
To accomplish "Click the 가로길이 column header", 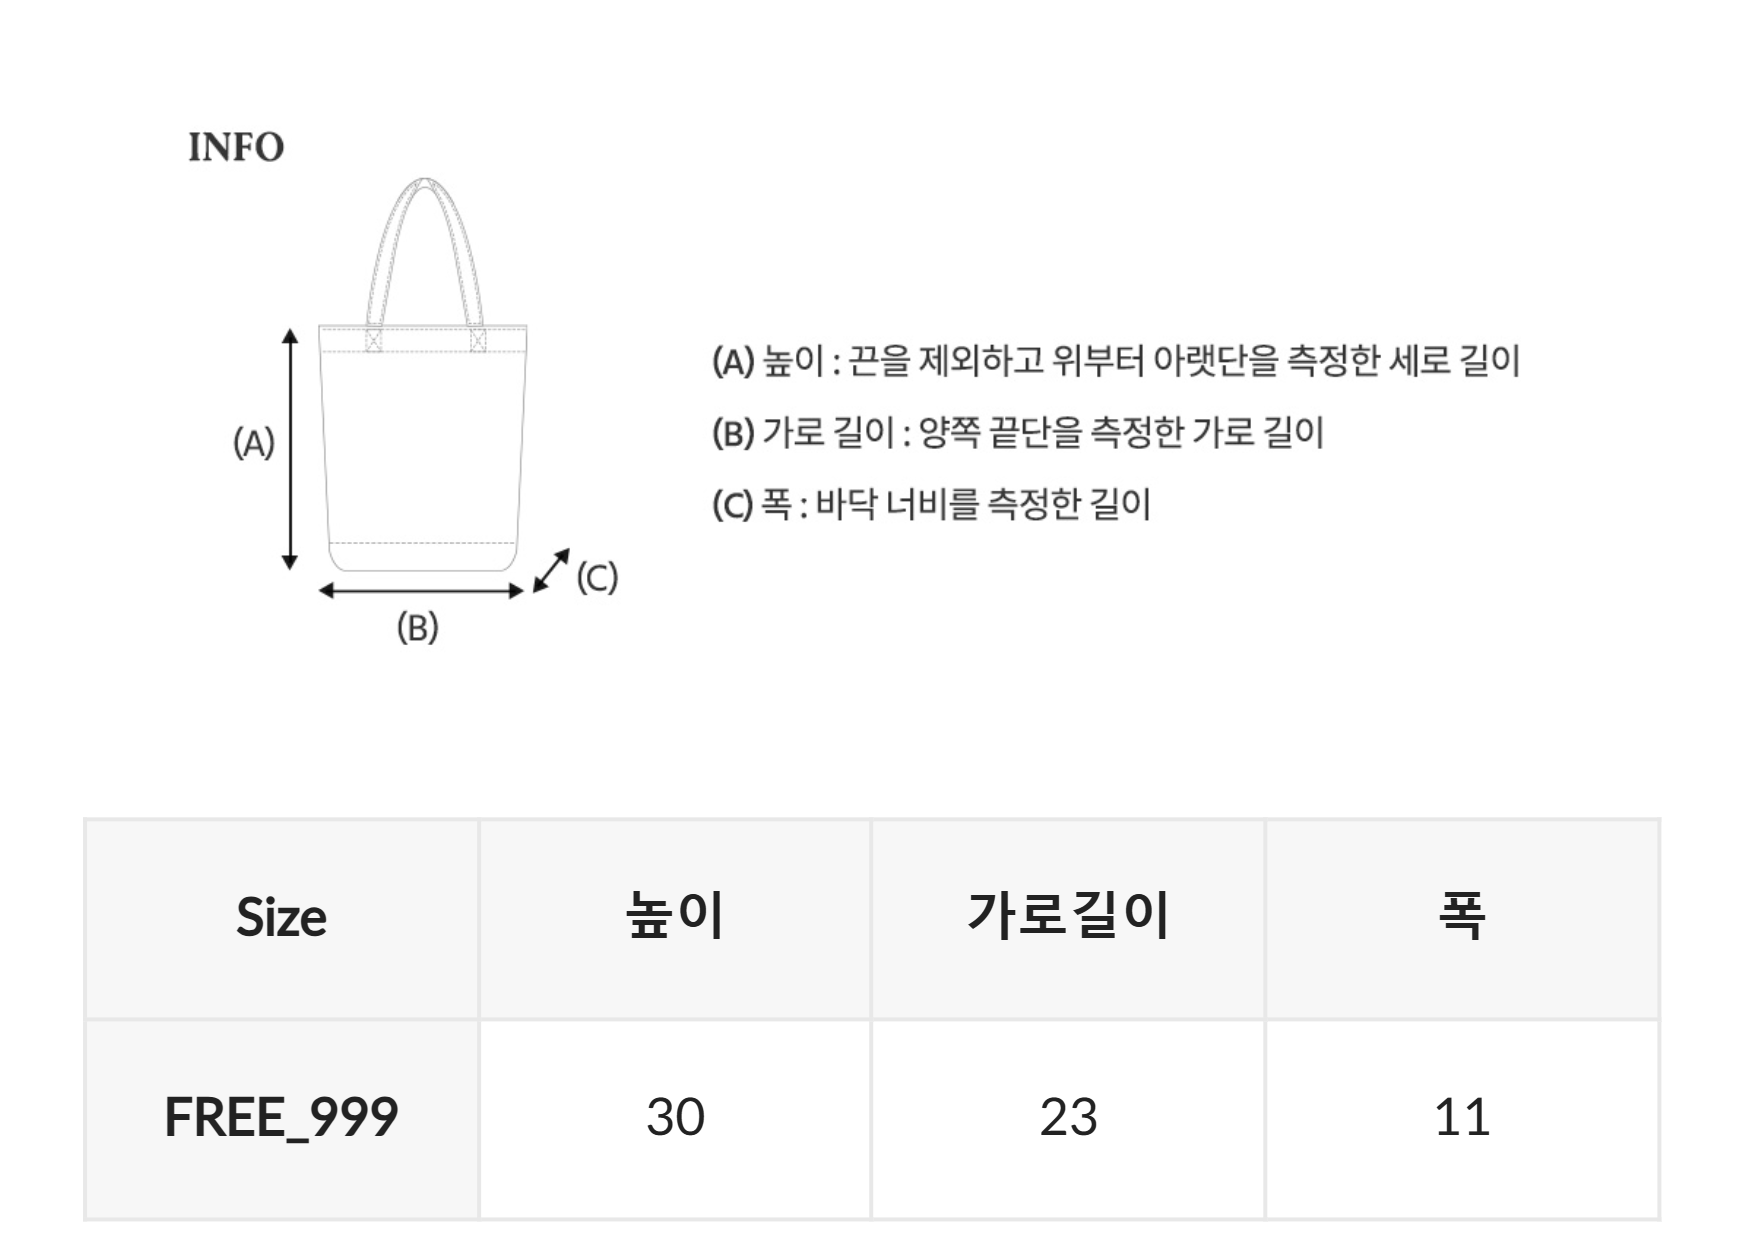I will point(1068,918).
